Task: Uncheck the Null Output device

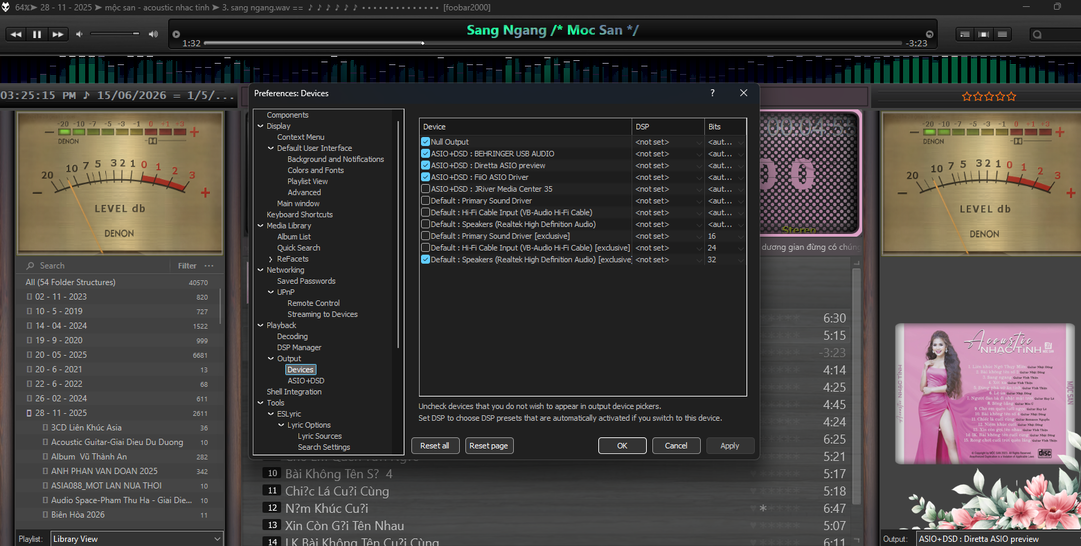Action: tap(425, 141)
